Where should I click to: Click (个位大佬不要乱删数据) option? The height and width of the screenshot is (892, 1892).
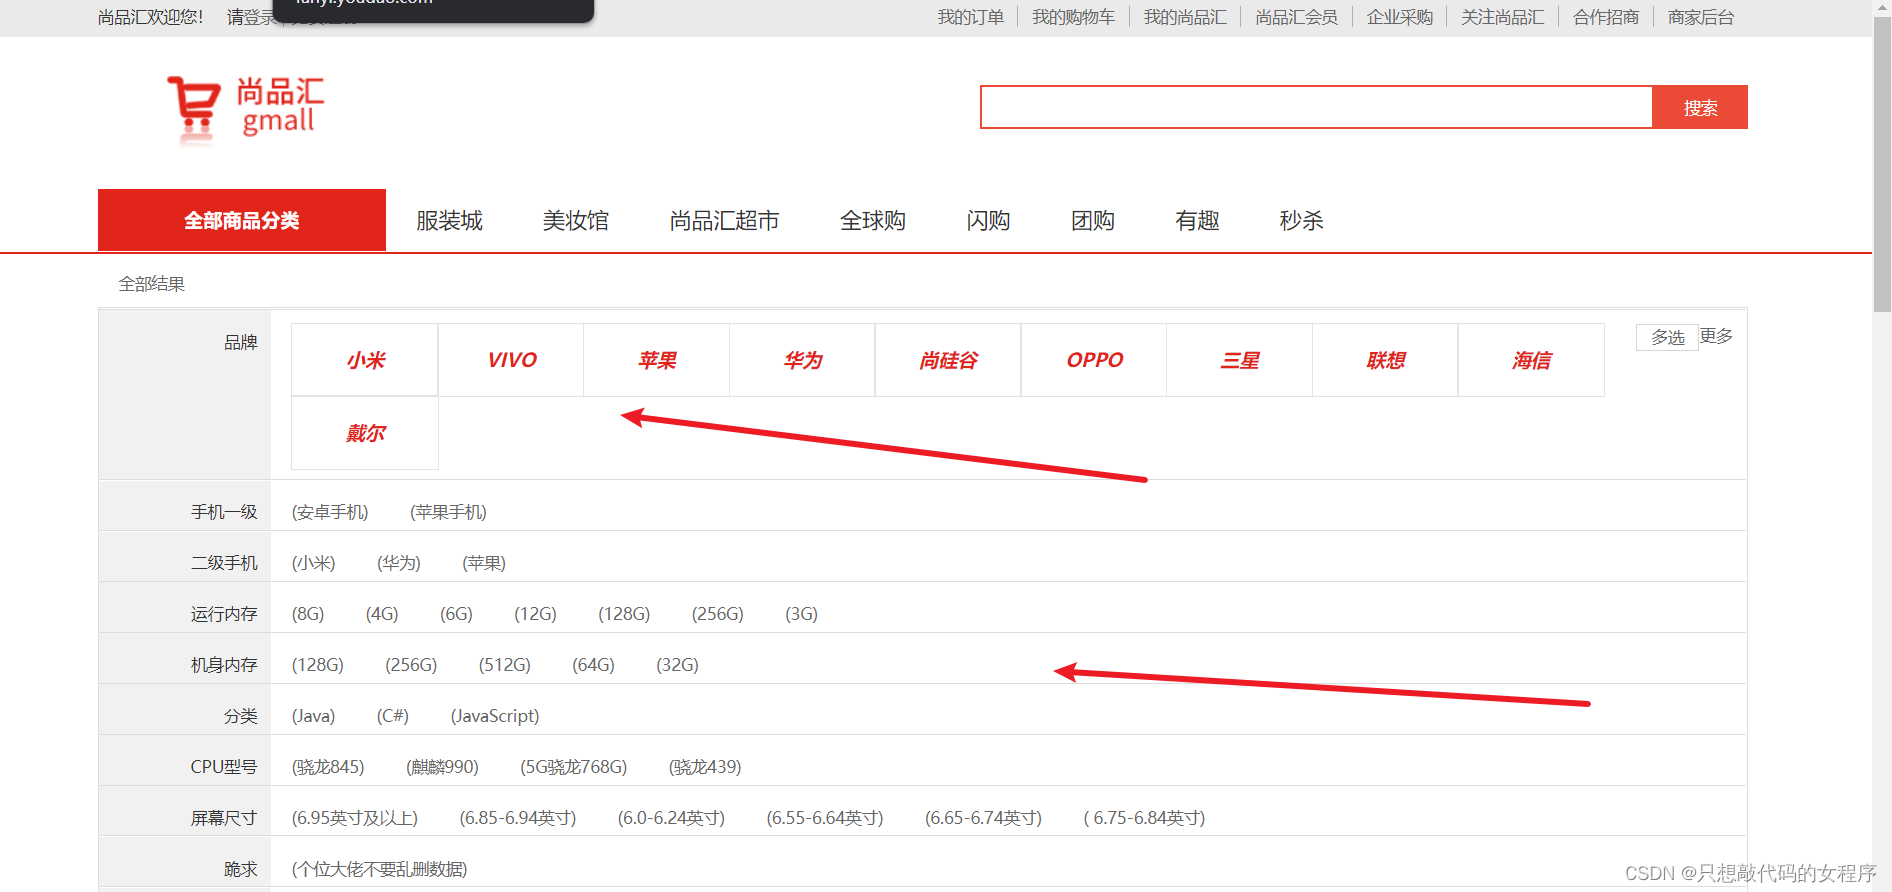click(379, 869)
